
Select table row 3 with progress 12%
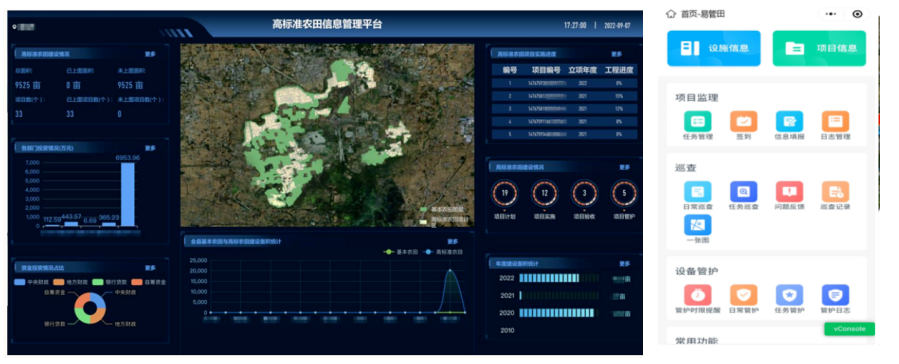pos(564,108)
